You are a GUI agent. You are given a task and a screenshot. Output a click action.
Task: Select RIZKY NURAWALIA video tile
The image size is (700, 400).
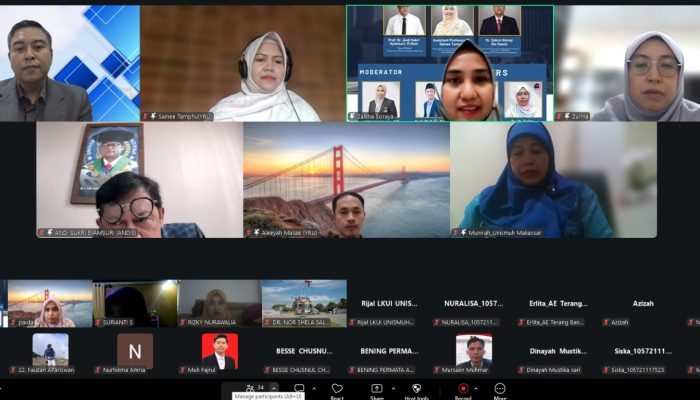click(219, 304)
